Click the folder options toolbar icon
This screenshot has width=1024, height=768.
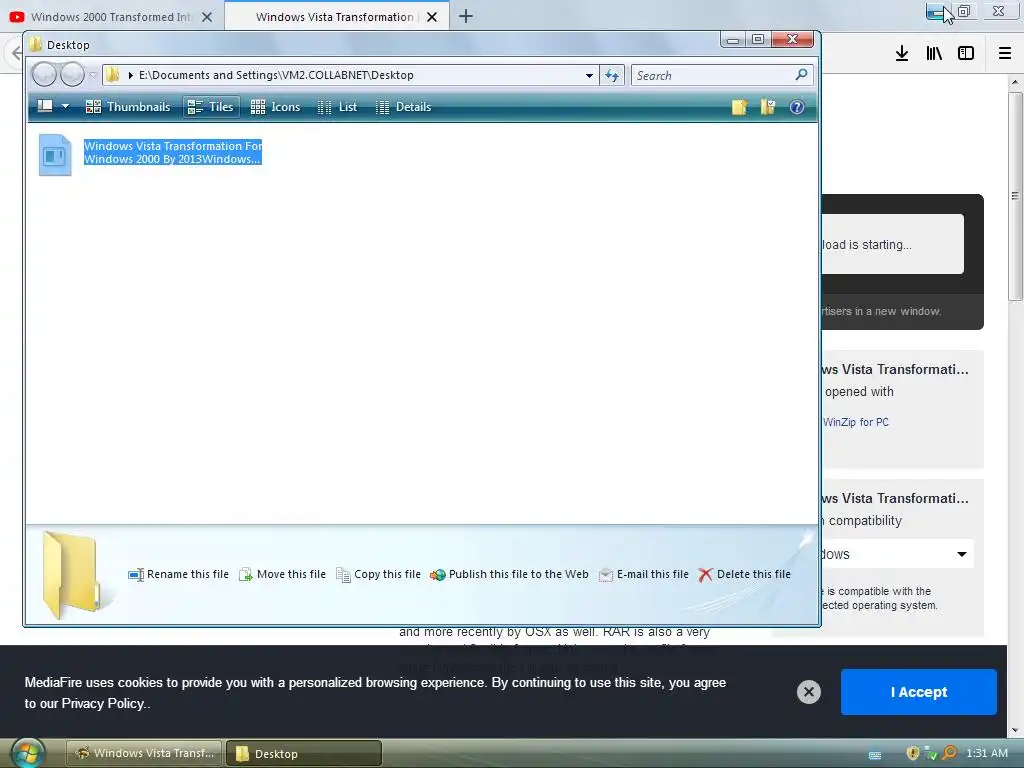[x=767, y=107]
